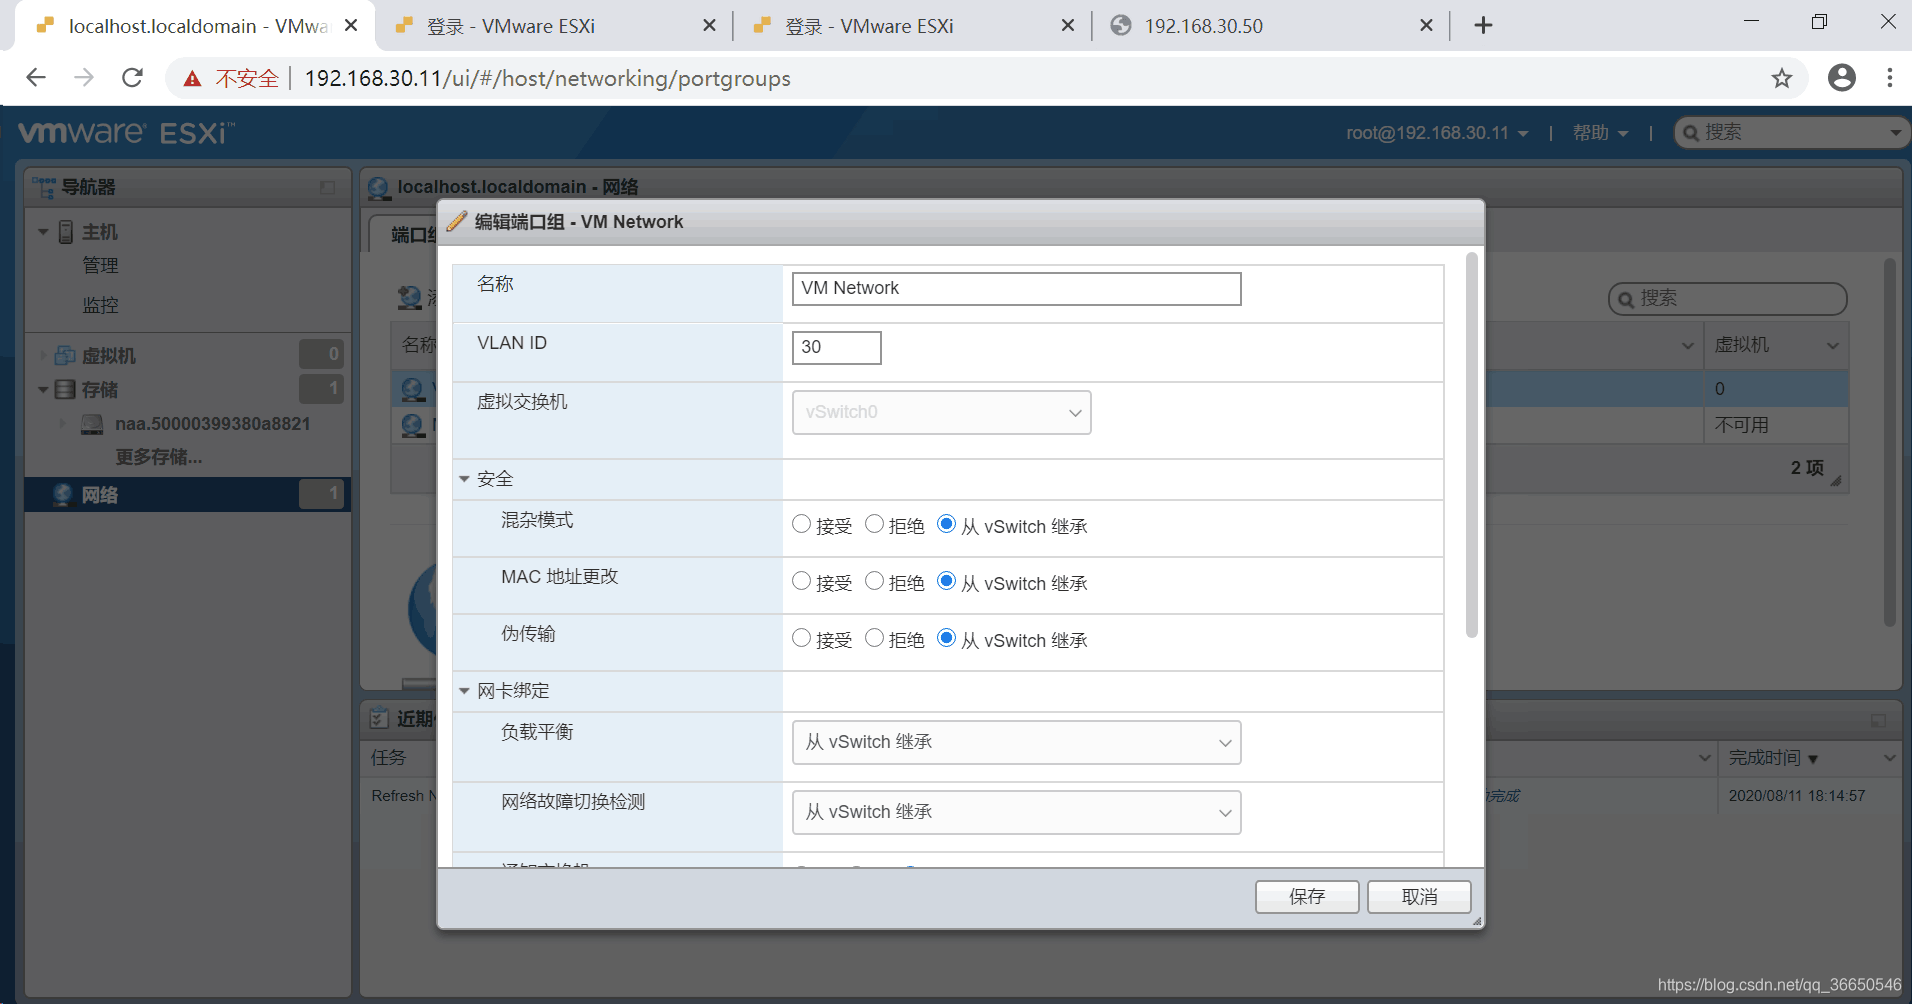The image size is (1912, 1004).
Task: Click the Virtual Machines icon in navigator
Action: pyautogui.click(x=65, y=355)
